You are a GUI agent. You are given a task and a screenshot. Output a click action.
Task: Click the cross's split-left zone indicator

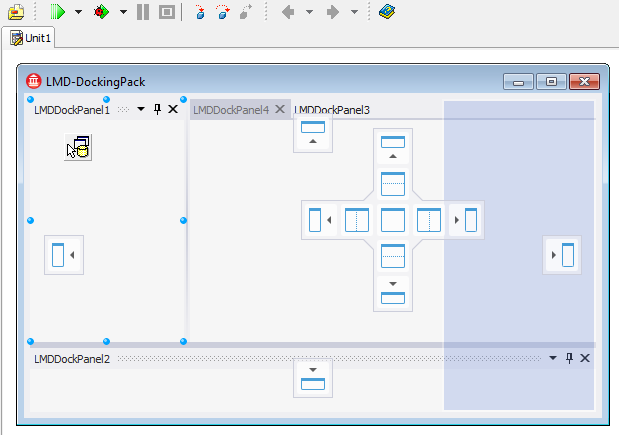(x=357, y=220)
